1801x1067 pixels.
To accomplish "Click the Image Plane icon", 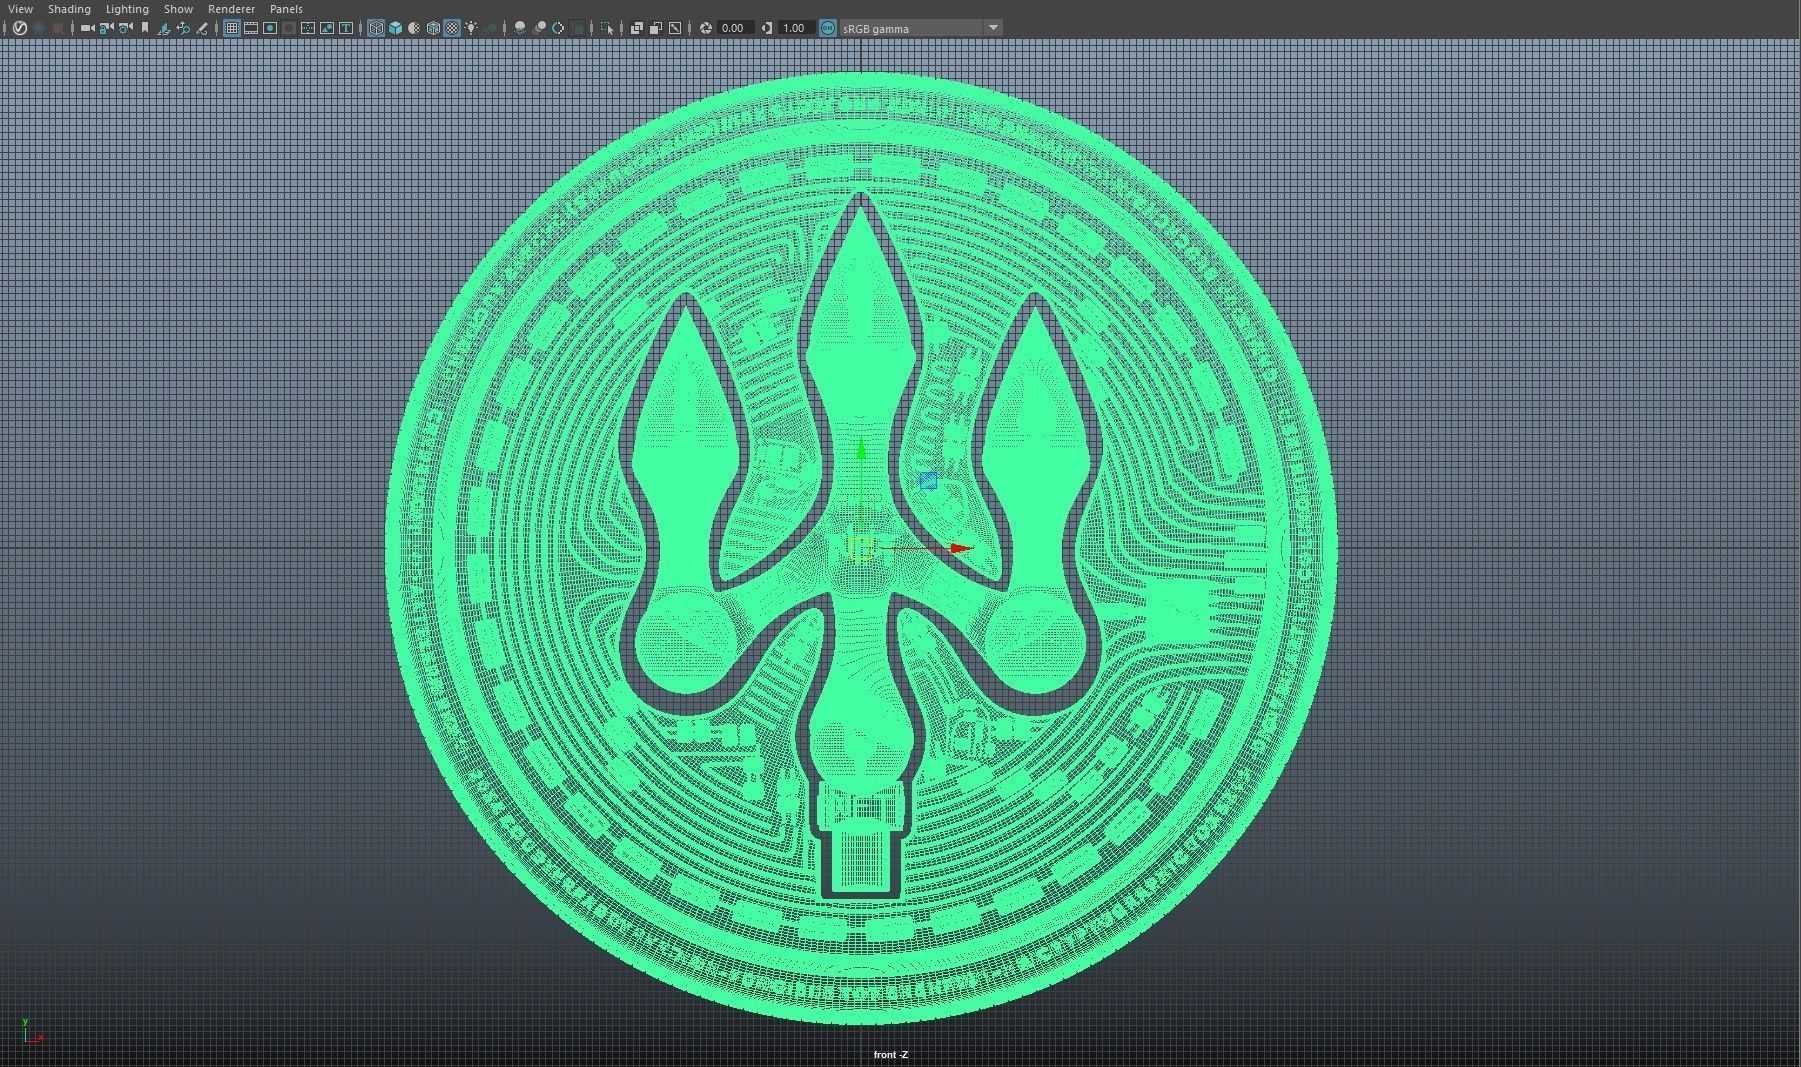I will coord(164,28).
